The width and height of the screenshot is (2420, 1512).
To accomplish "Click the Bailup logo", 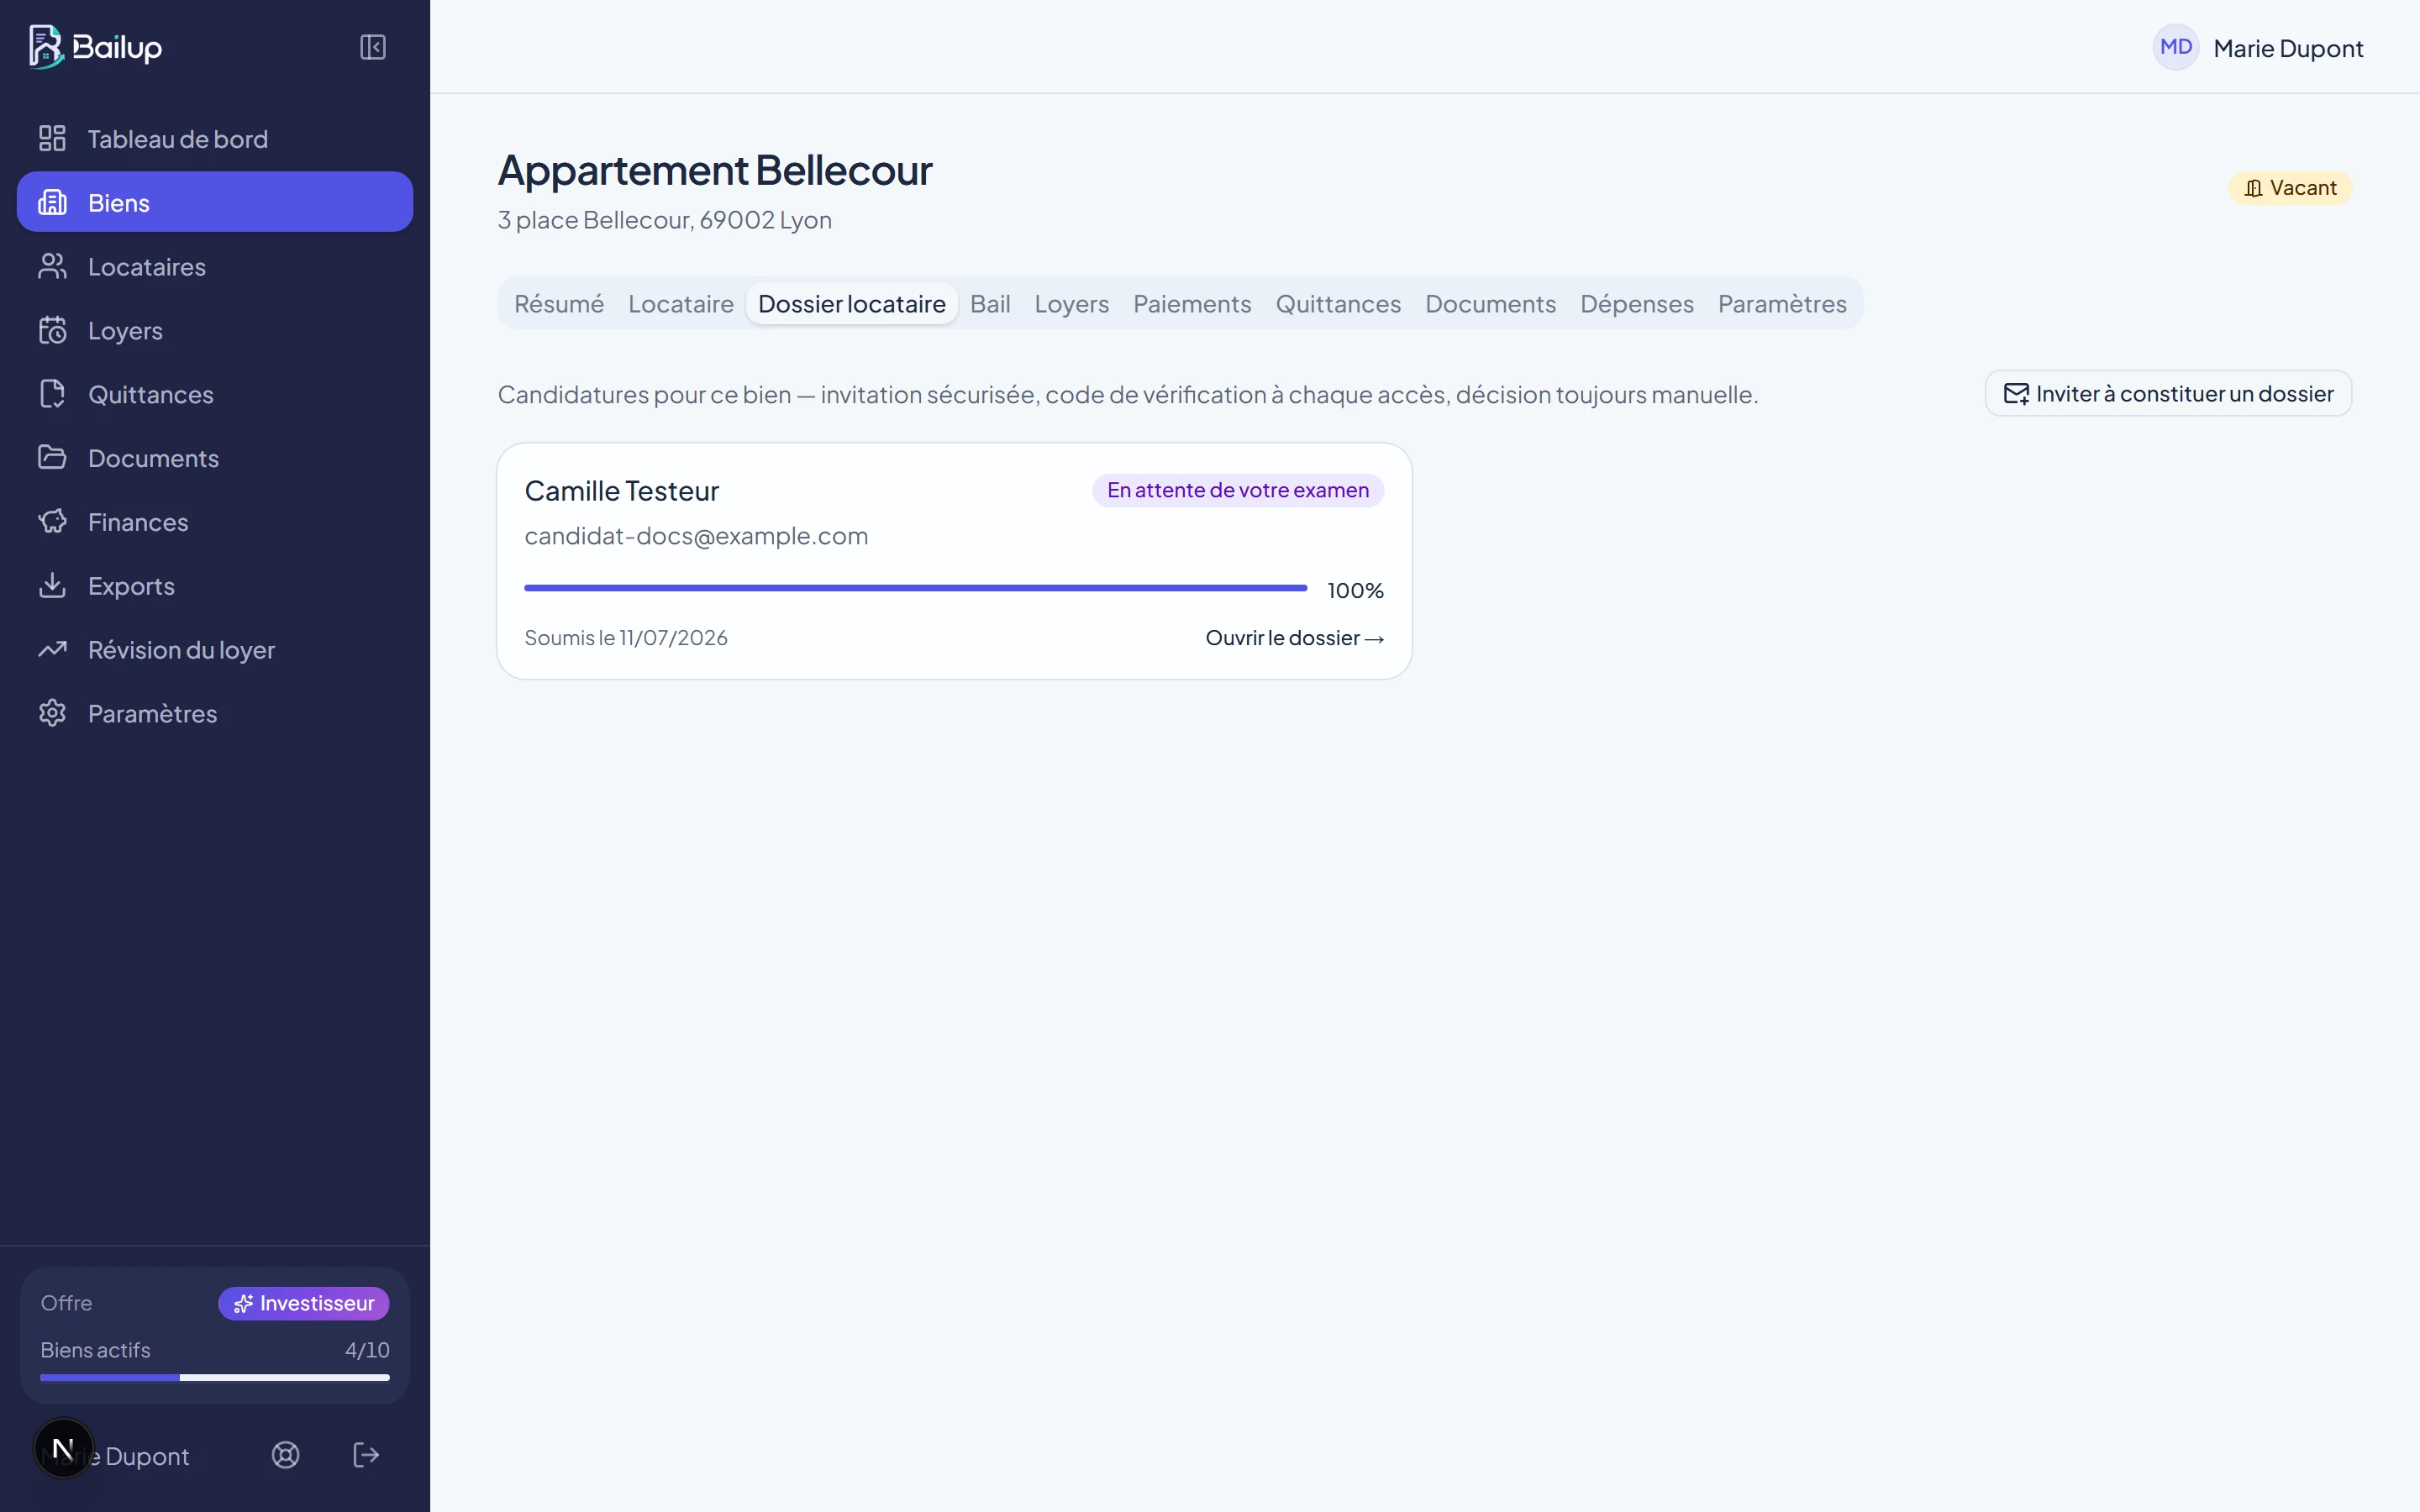I will pyautogui.click(x=96, y=47).
